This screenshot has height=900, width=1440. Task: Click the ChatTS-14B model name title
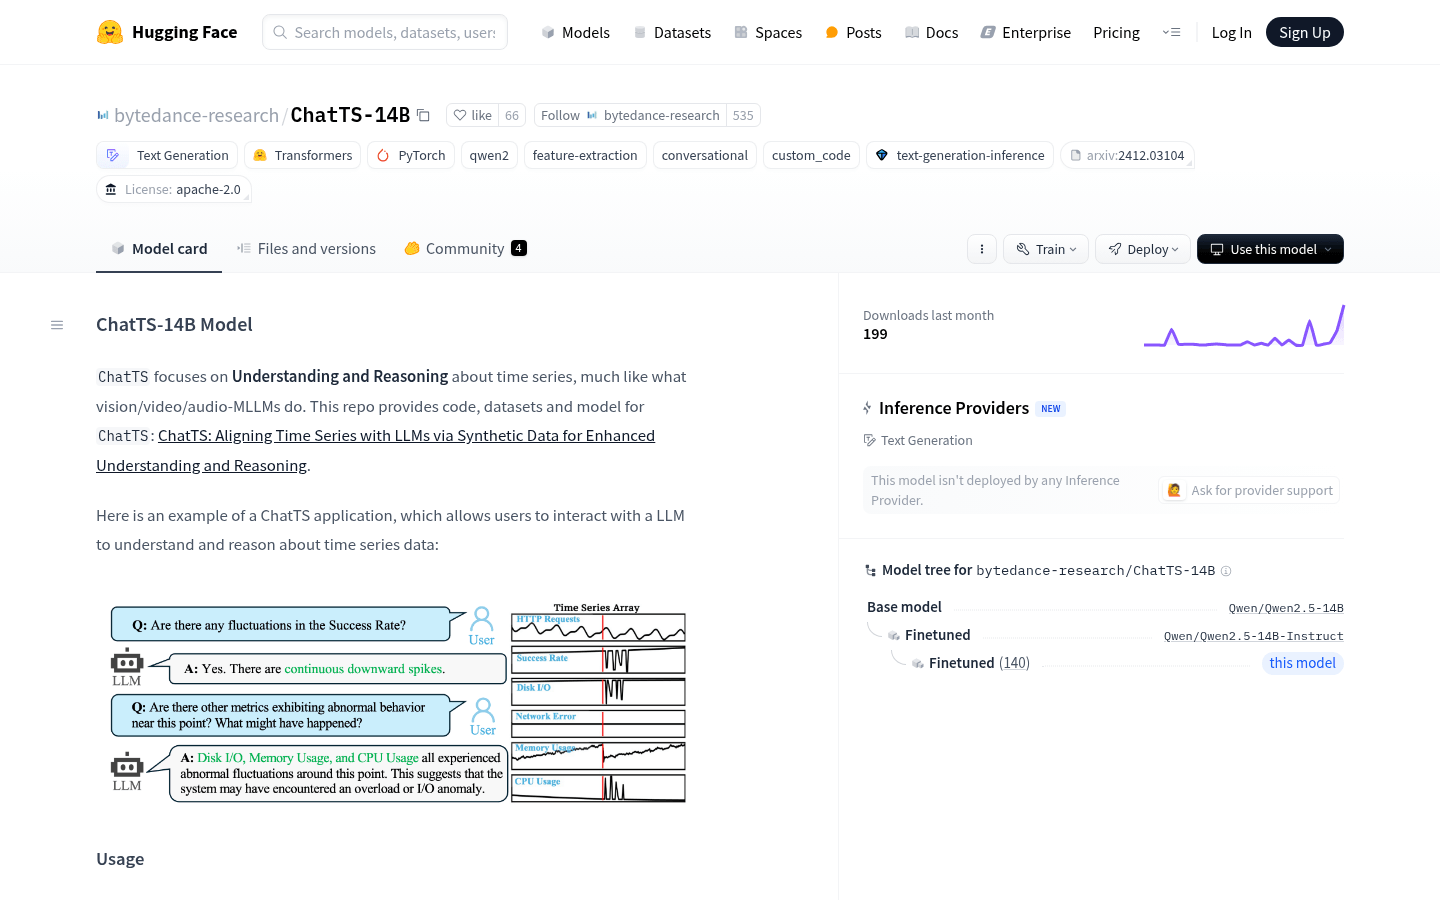pyautogui.click(x=350, y=115)
